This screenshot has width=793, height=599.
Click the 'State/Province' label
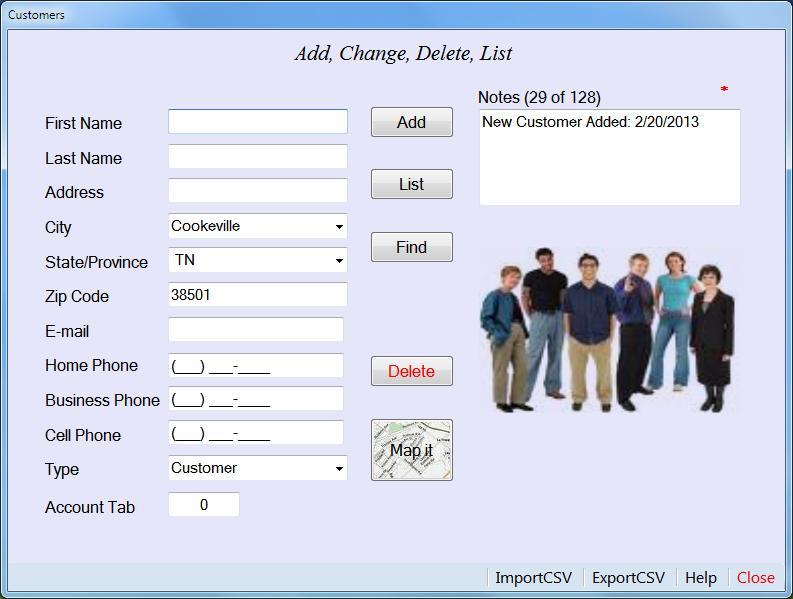[x=96, y=262]
